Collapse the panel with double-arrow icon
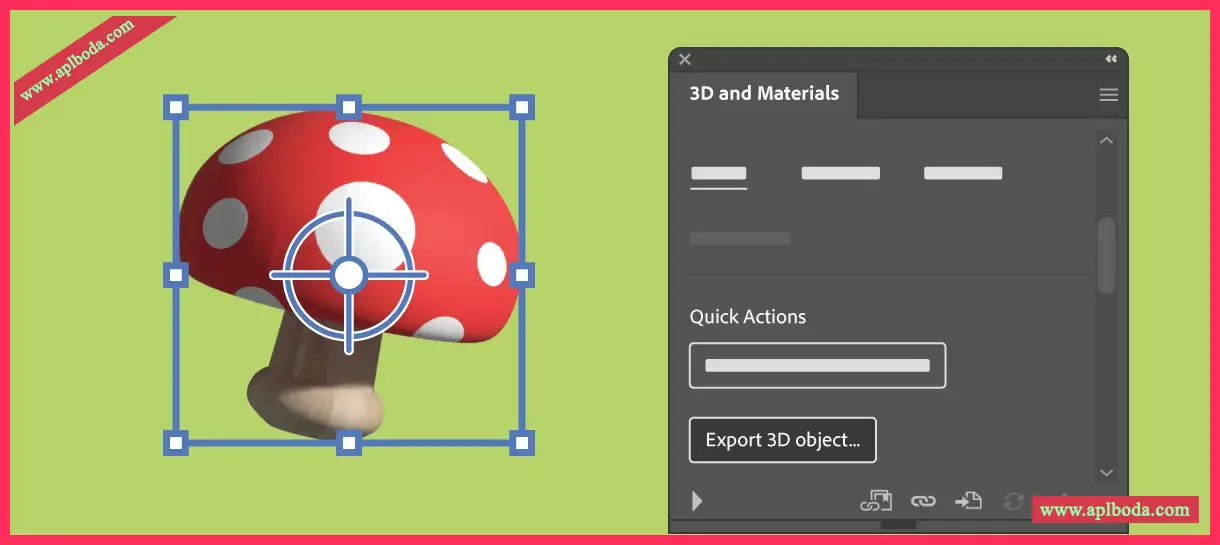 [x=1110, y=59]
